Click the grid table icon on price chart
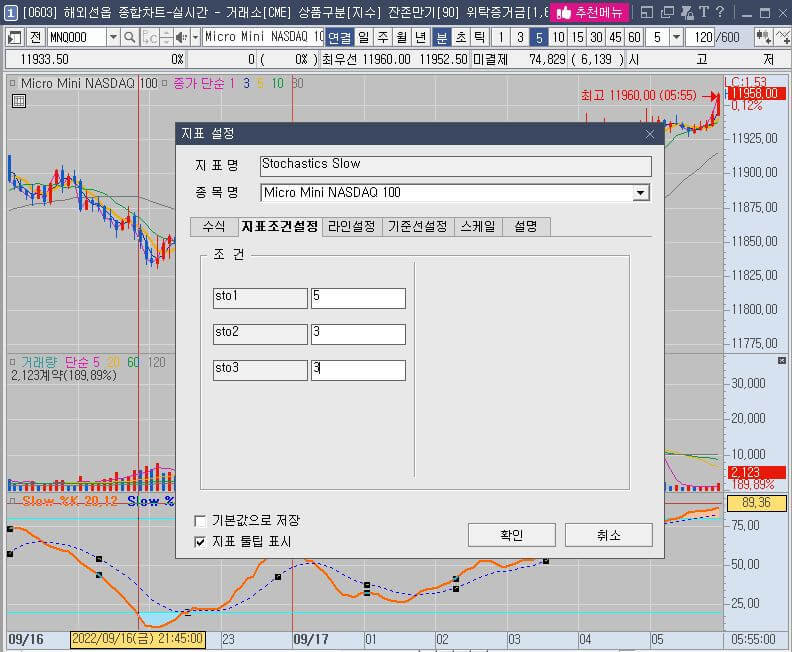Screen dimensions: 792x652 click(x=19, y=101)
